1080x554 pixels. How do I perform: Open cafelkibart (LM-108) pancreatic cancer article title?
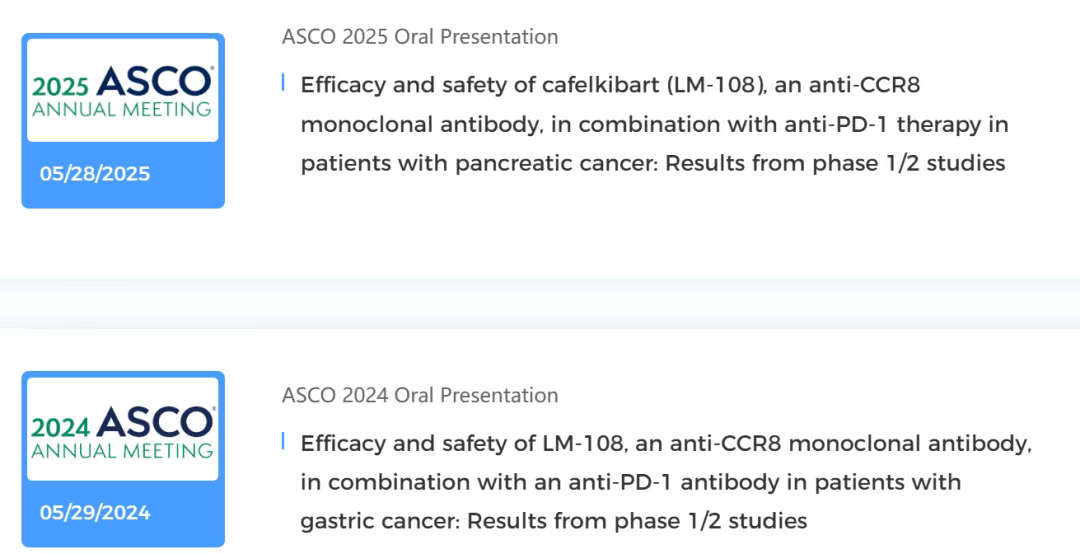point(610,85)
